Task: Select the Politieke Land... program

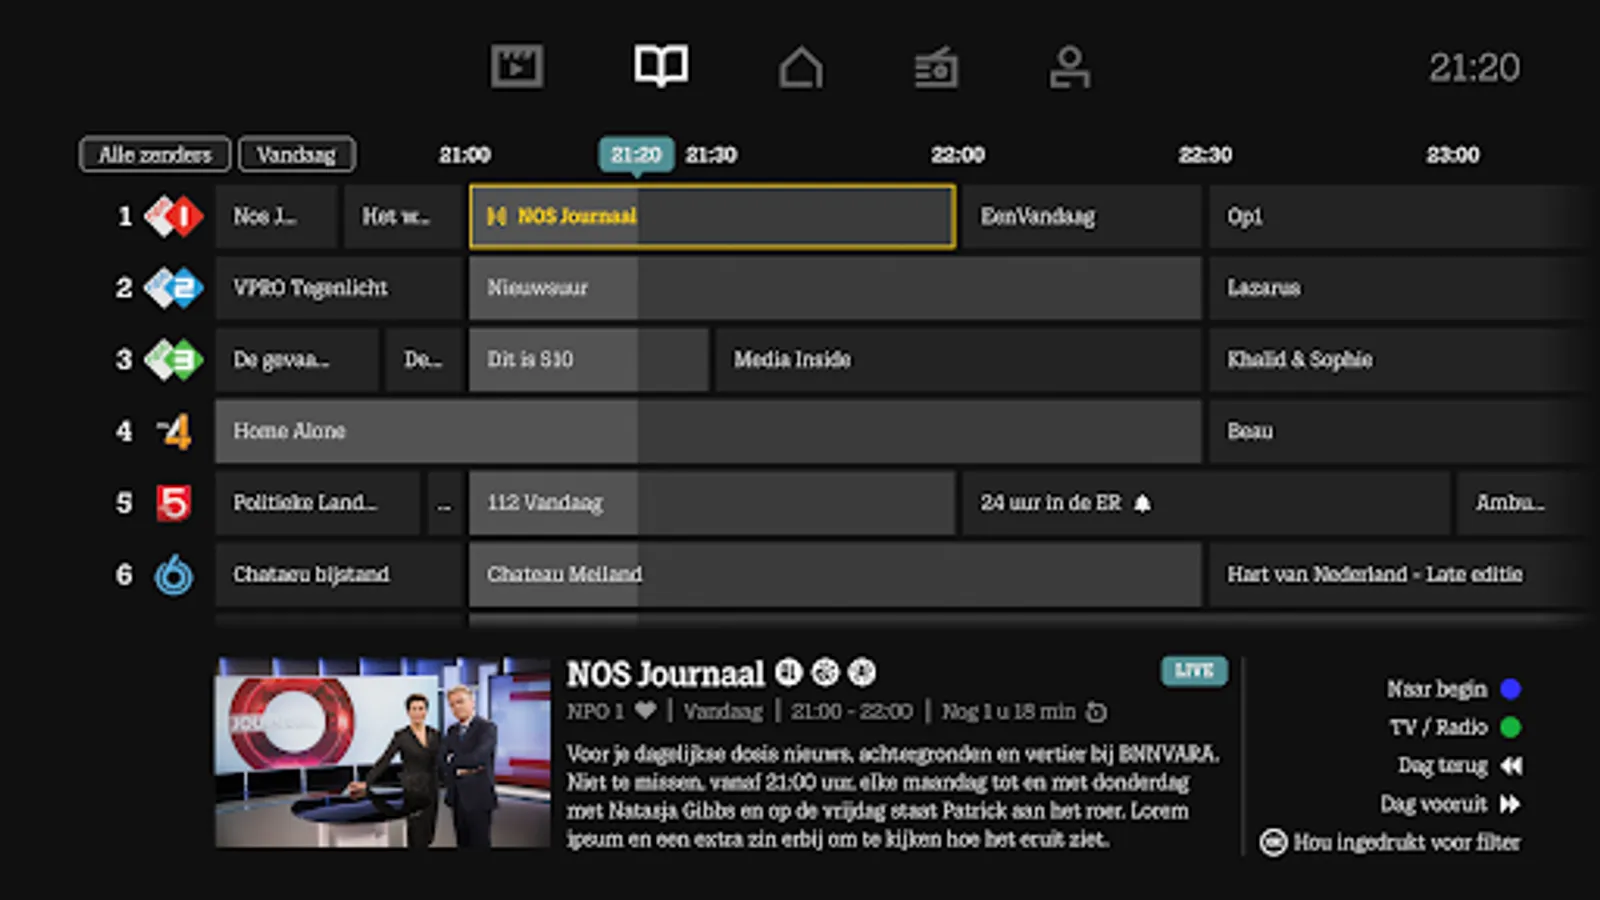Action: [318, 503]
